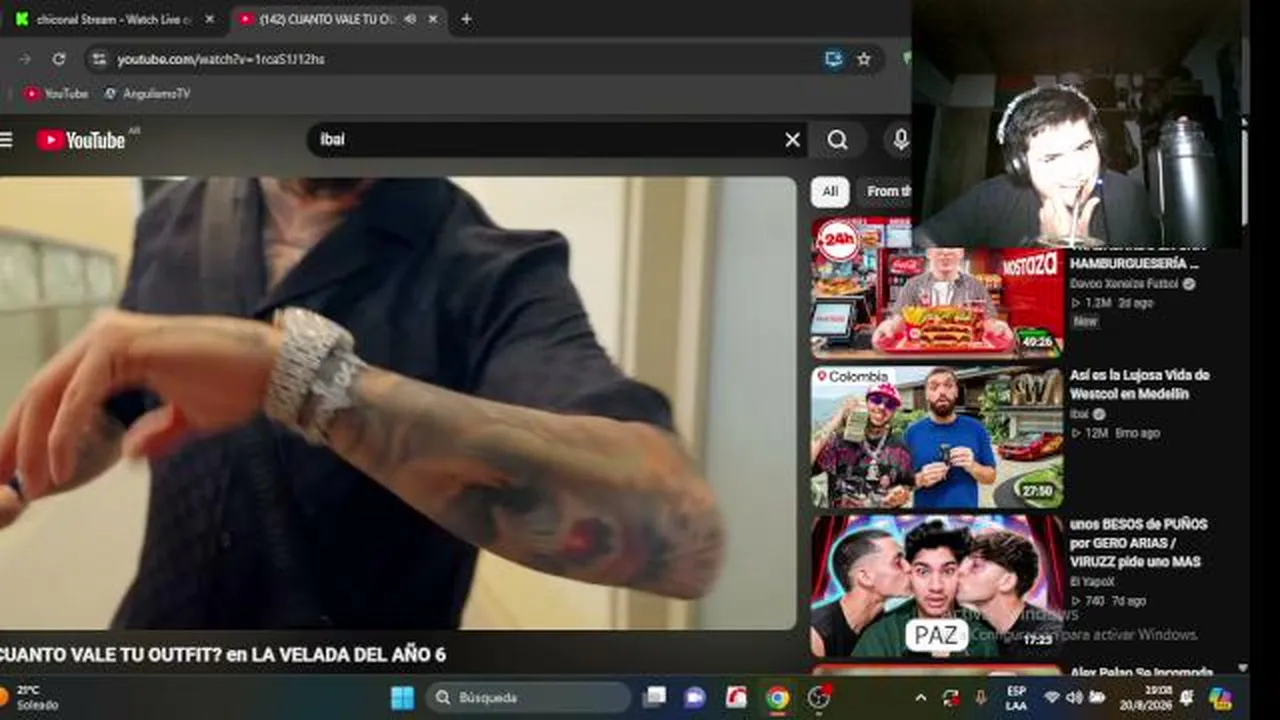Open the dark round-icon app beside Chrome
The image size is (1280, 720).
coord(819,697)
